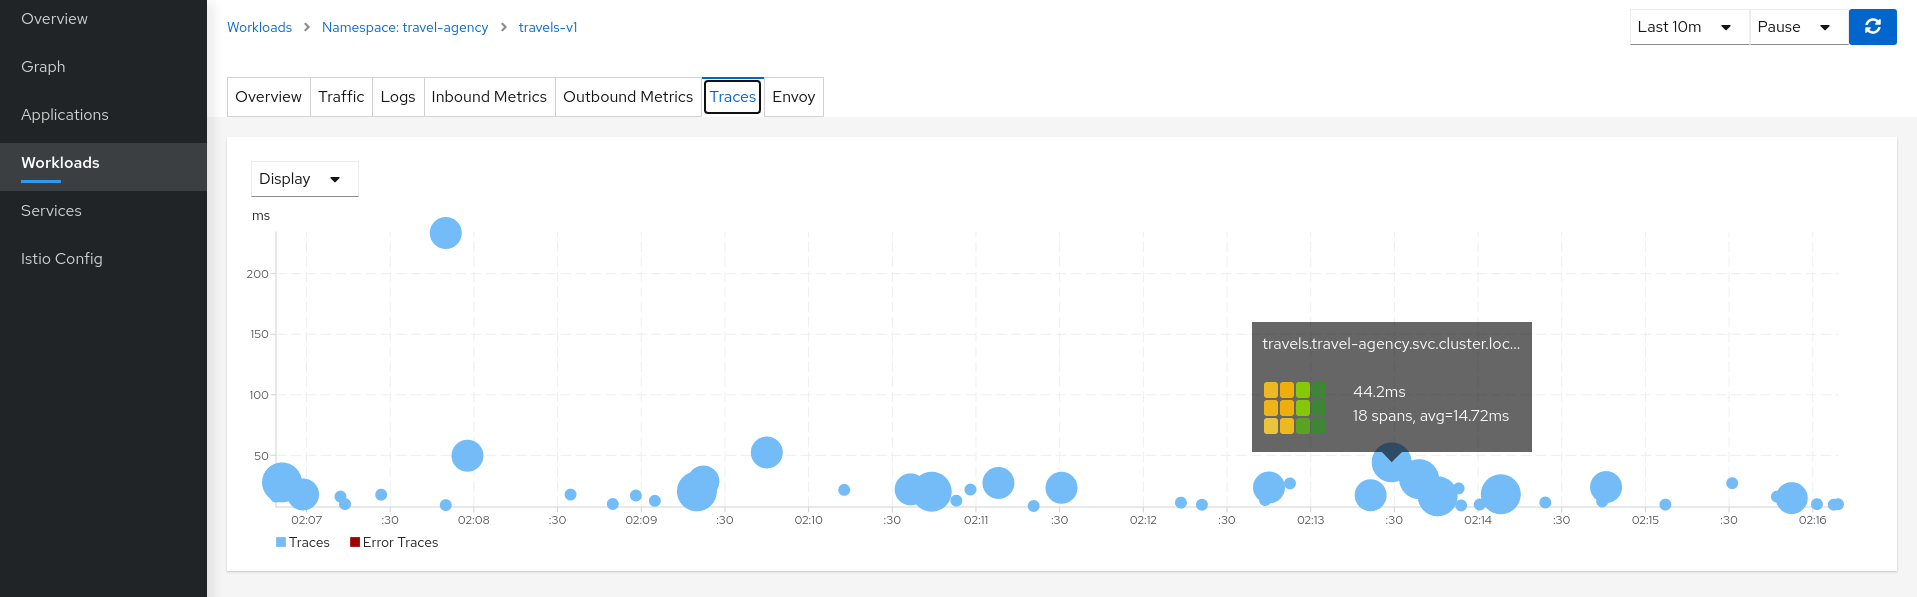Toggle the Error Traces legend red square
This screenshot has width=1917, height=597.
coord(355,542)
